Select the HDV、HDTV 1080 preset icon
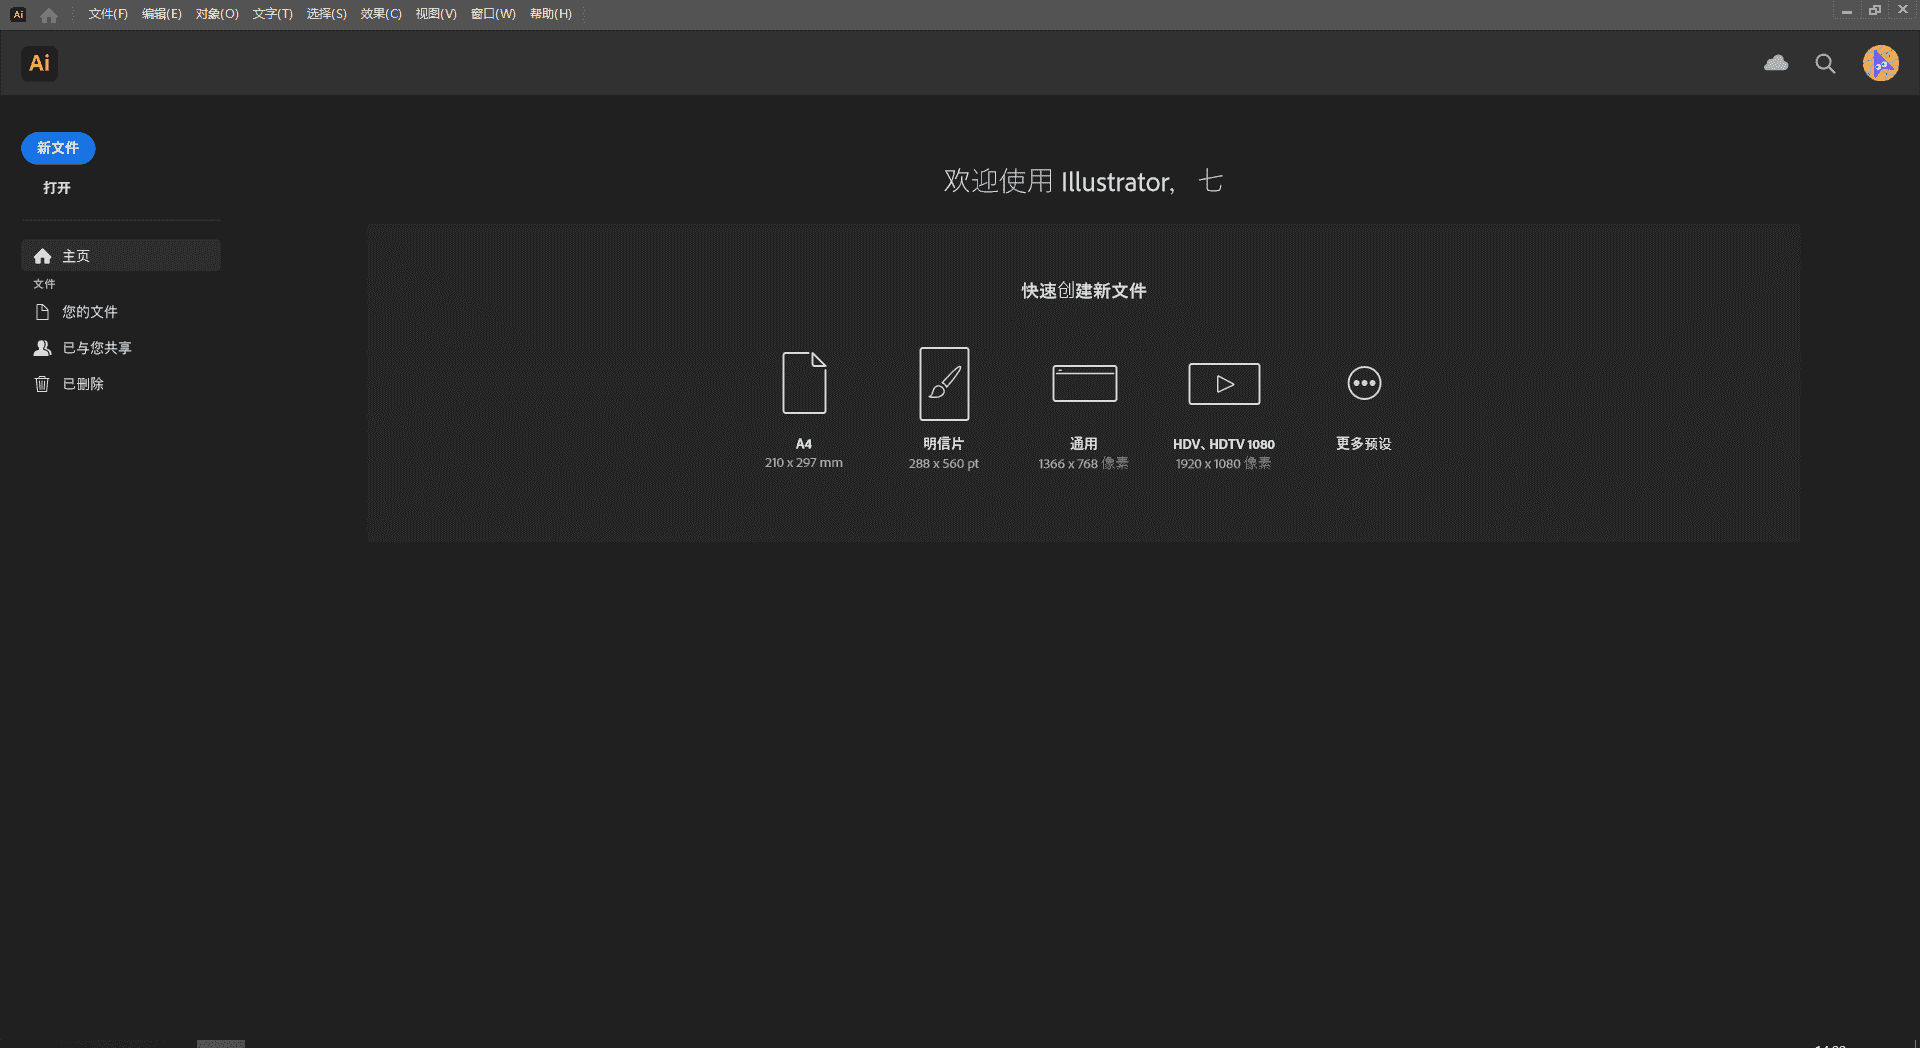 pos(1223,383)
